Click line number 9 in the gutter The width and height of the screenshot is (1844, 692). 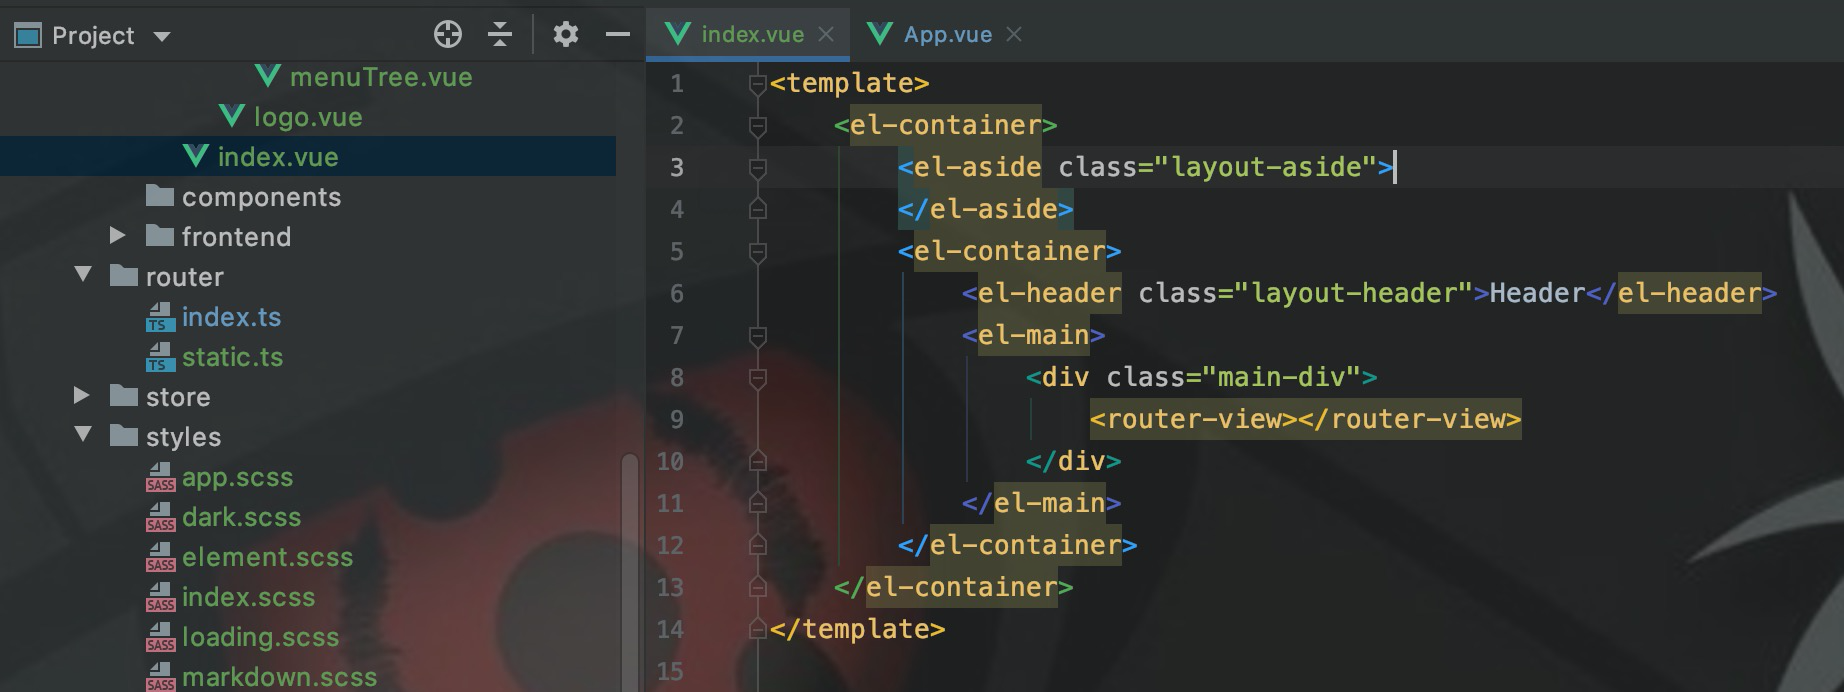(x=677, y=419)
